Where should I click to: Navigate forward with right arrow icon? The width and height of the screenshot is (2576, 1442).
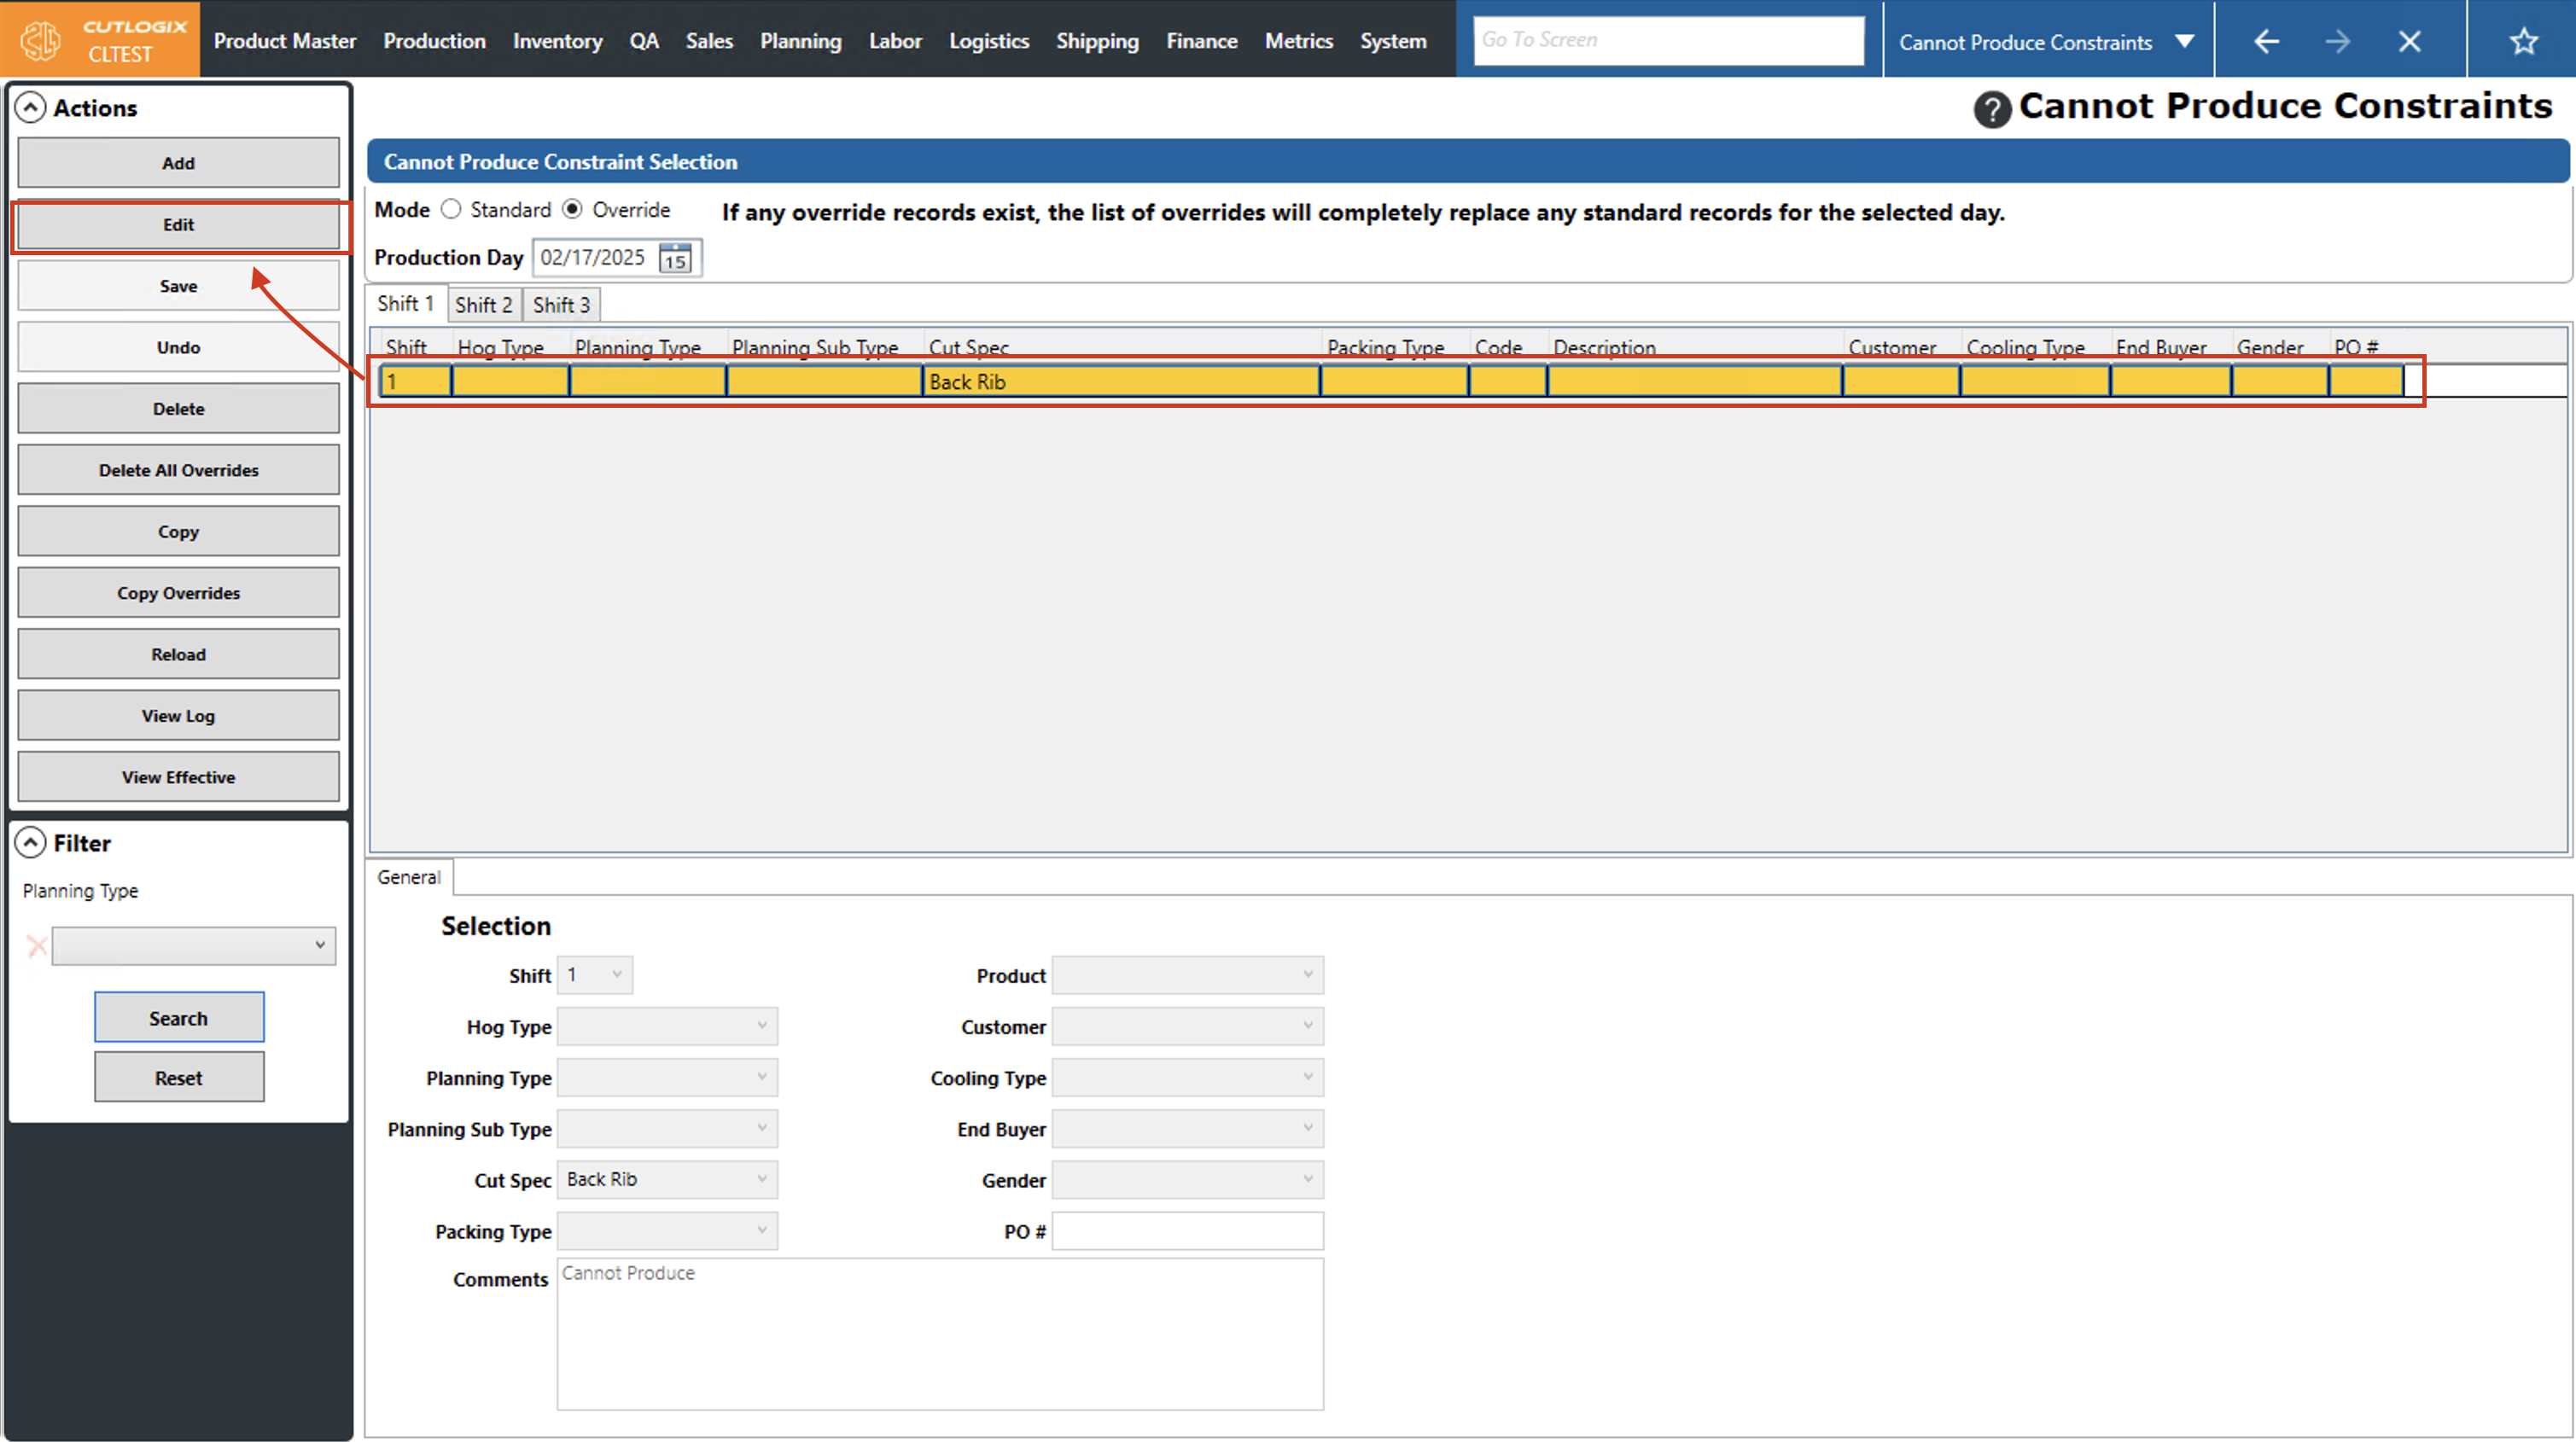click(2337, 41)
